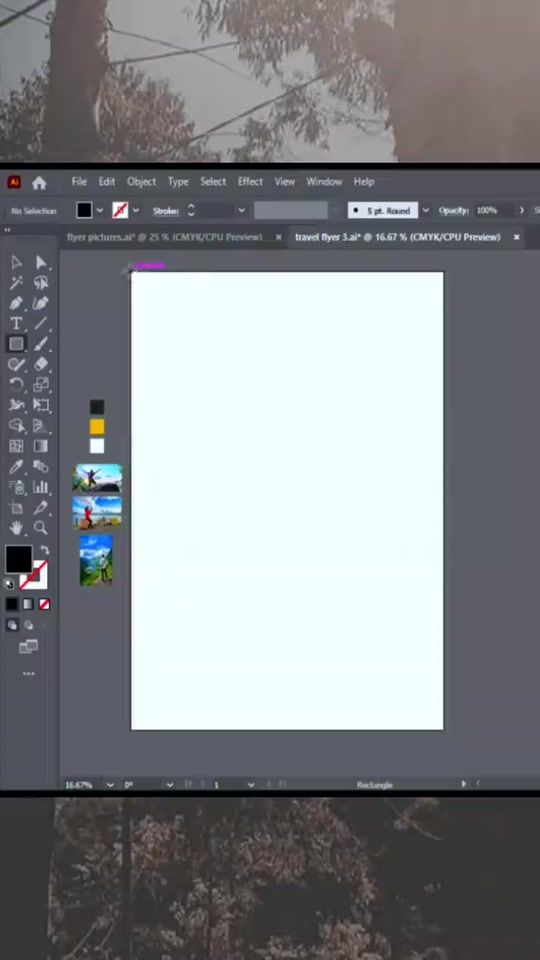This screenshot has height=960, width=540.
Task: Open the 5 pt. Round brush dropdown
Action: [x=426, y=211]
